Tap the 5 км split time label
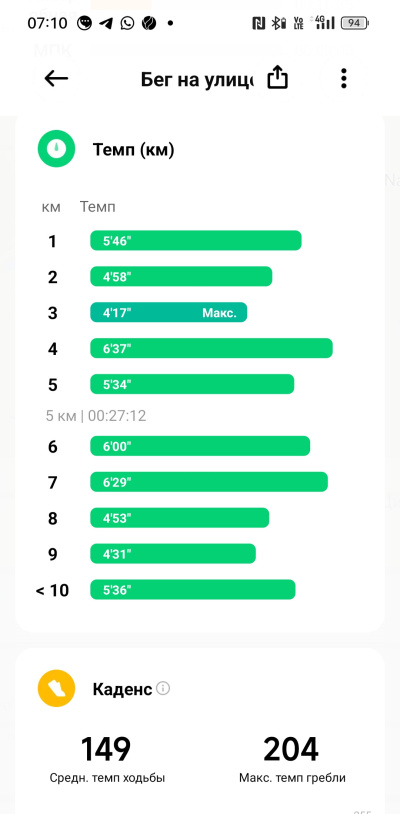This screenshot has width=400, height=814. pos(96,416)
